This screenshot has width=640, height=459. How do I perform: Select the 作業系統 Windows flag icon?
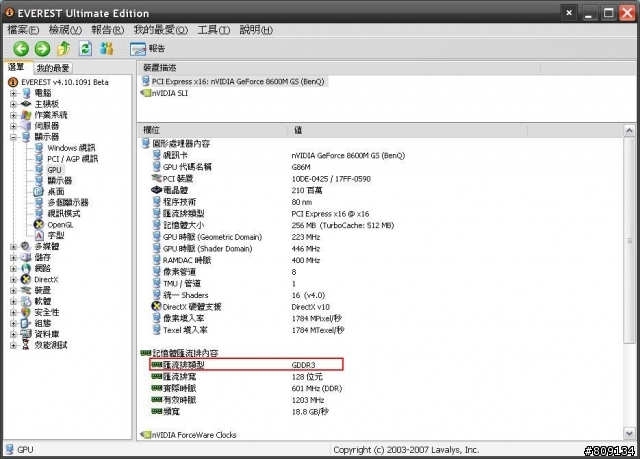coord(26,115)
